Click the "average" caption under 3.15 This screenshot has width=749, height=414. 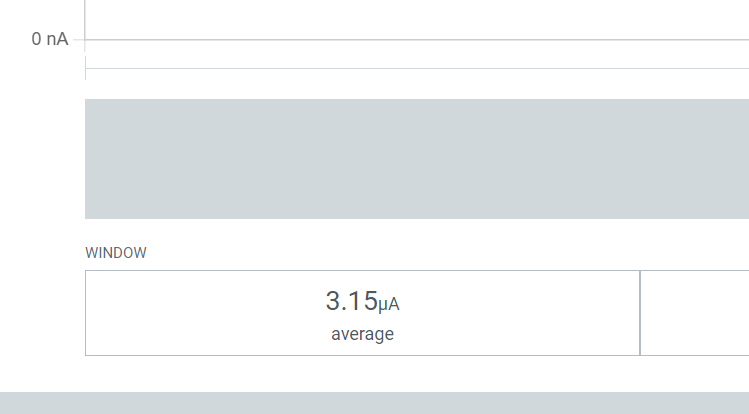pyautogui.click(x=362, y=334)
